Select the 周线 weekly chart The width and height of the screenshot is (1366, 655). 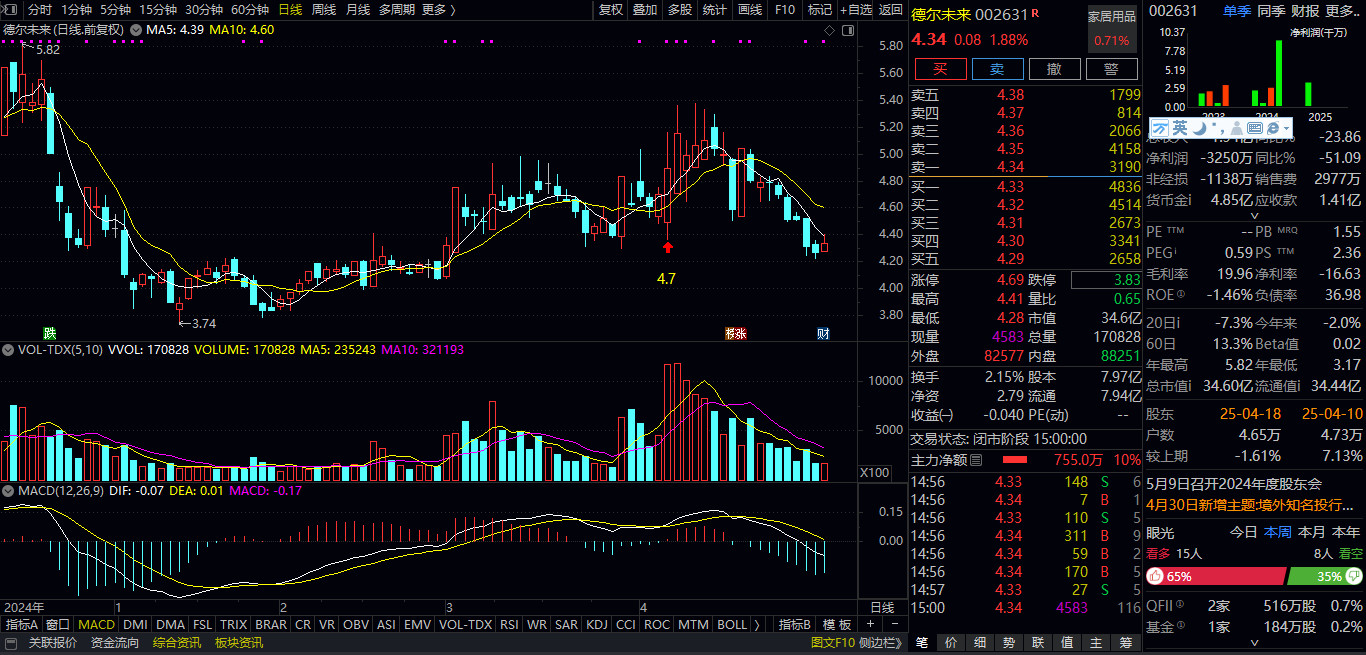324,10
